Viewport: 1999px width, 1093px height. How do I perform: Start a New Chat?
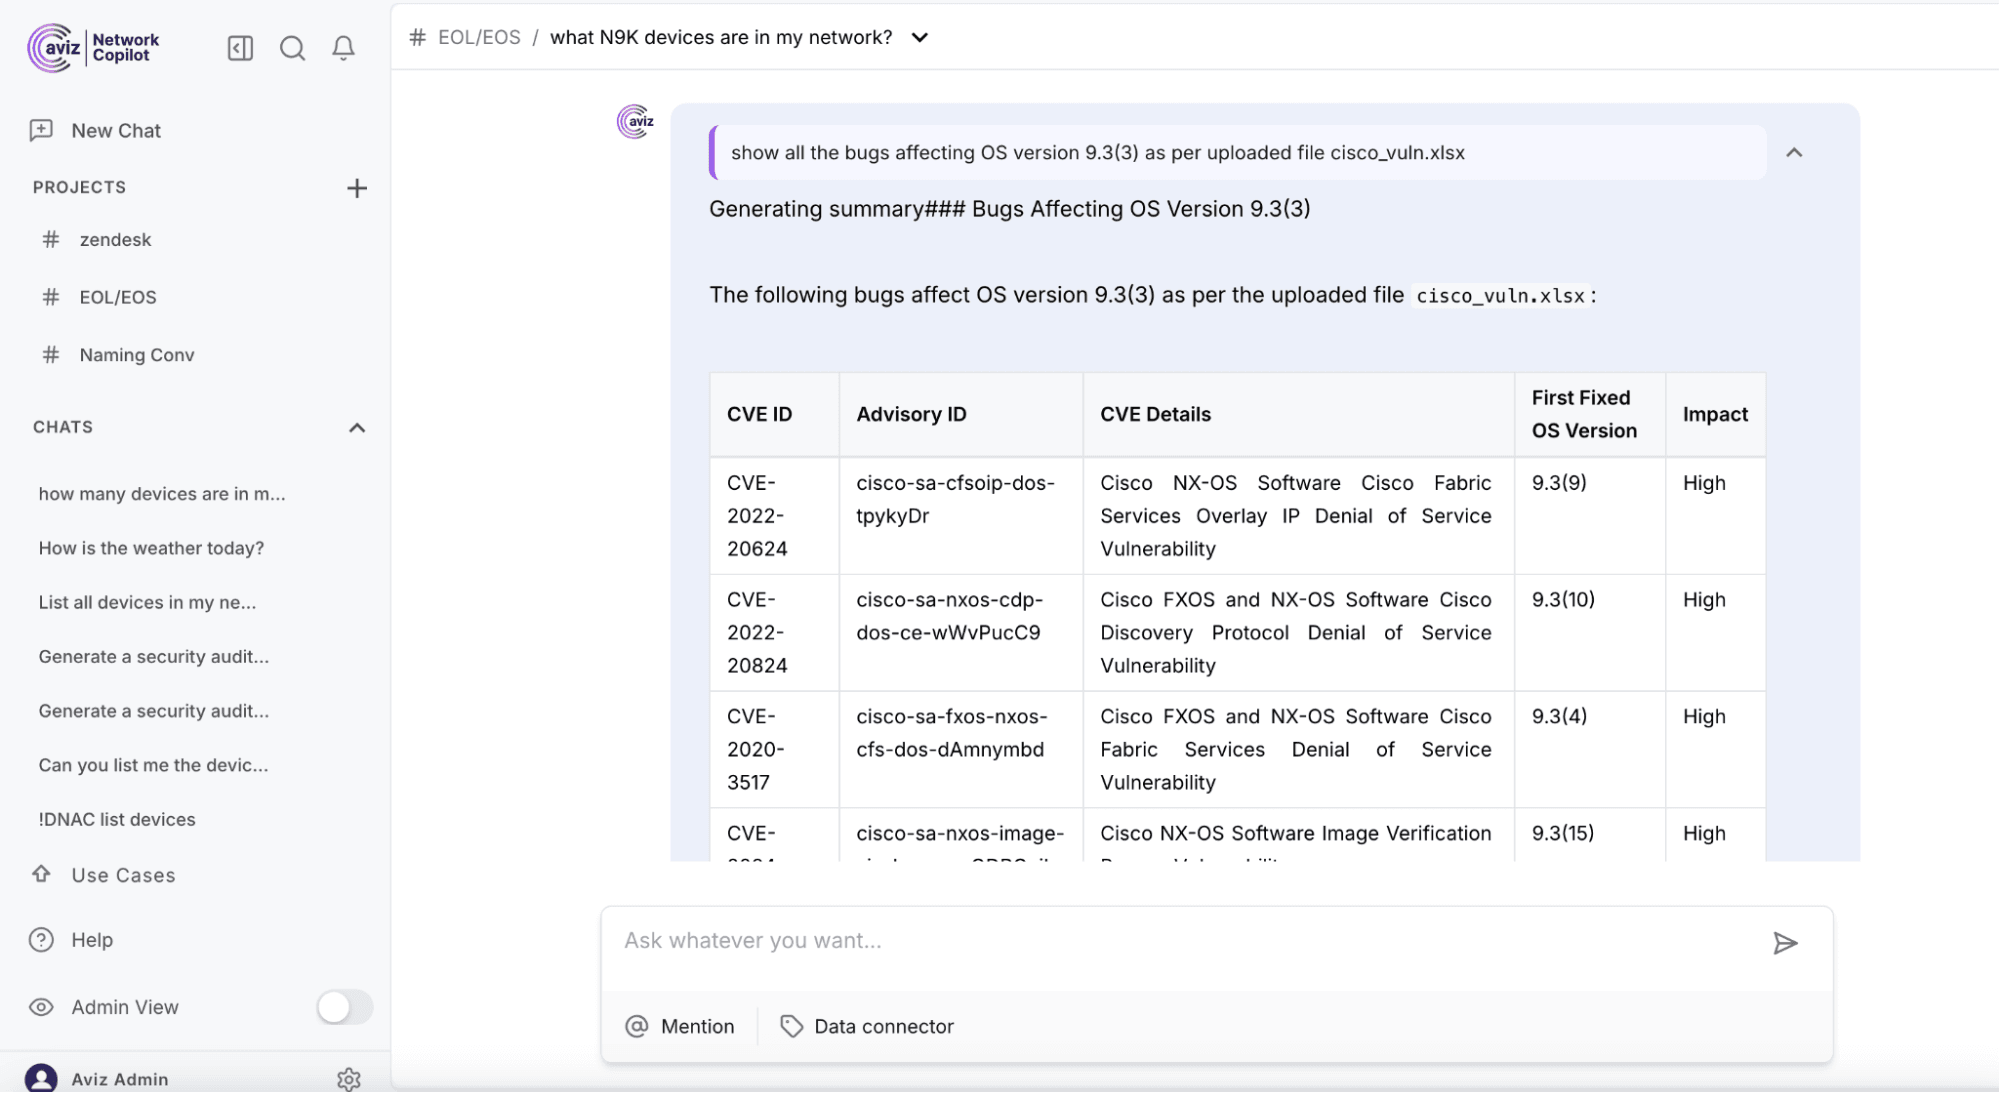115,130
